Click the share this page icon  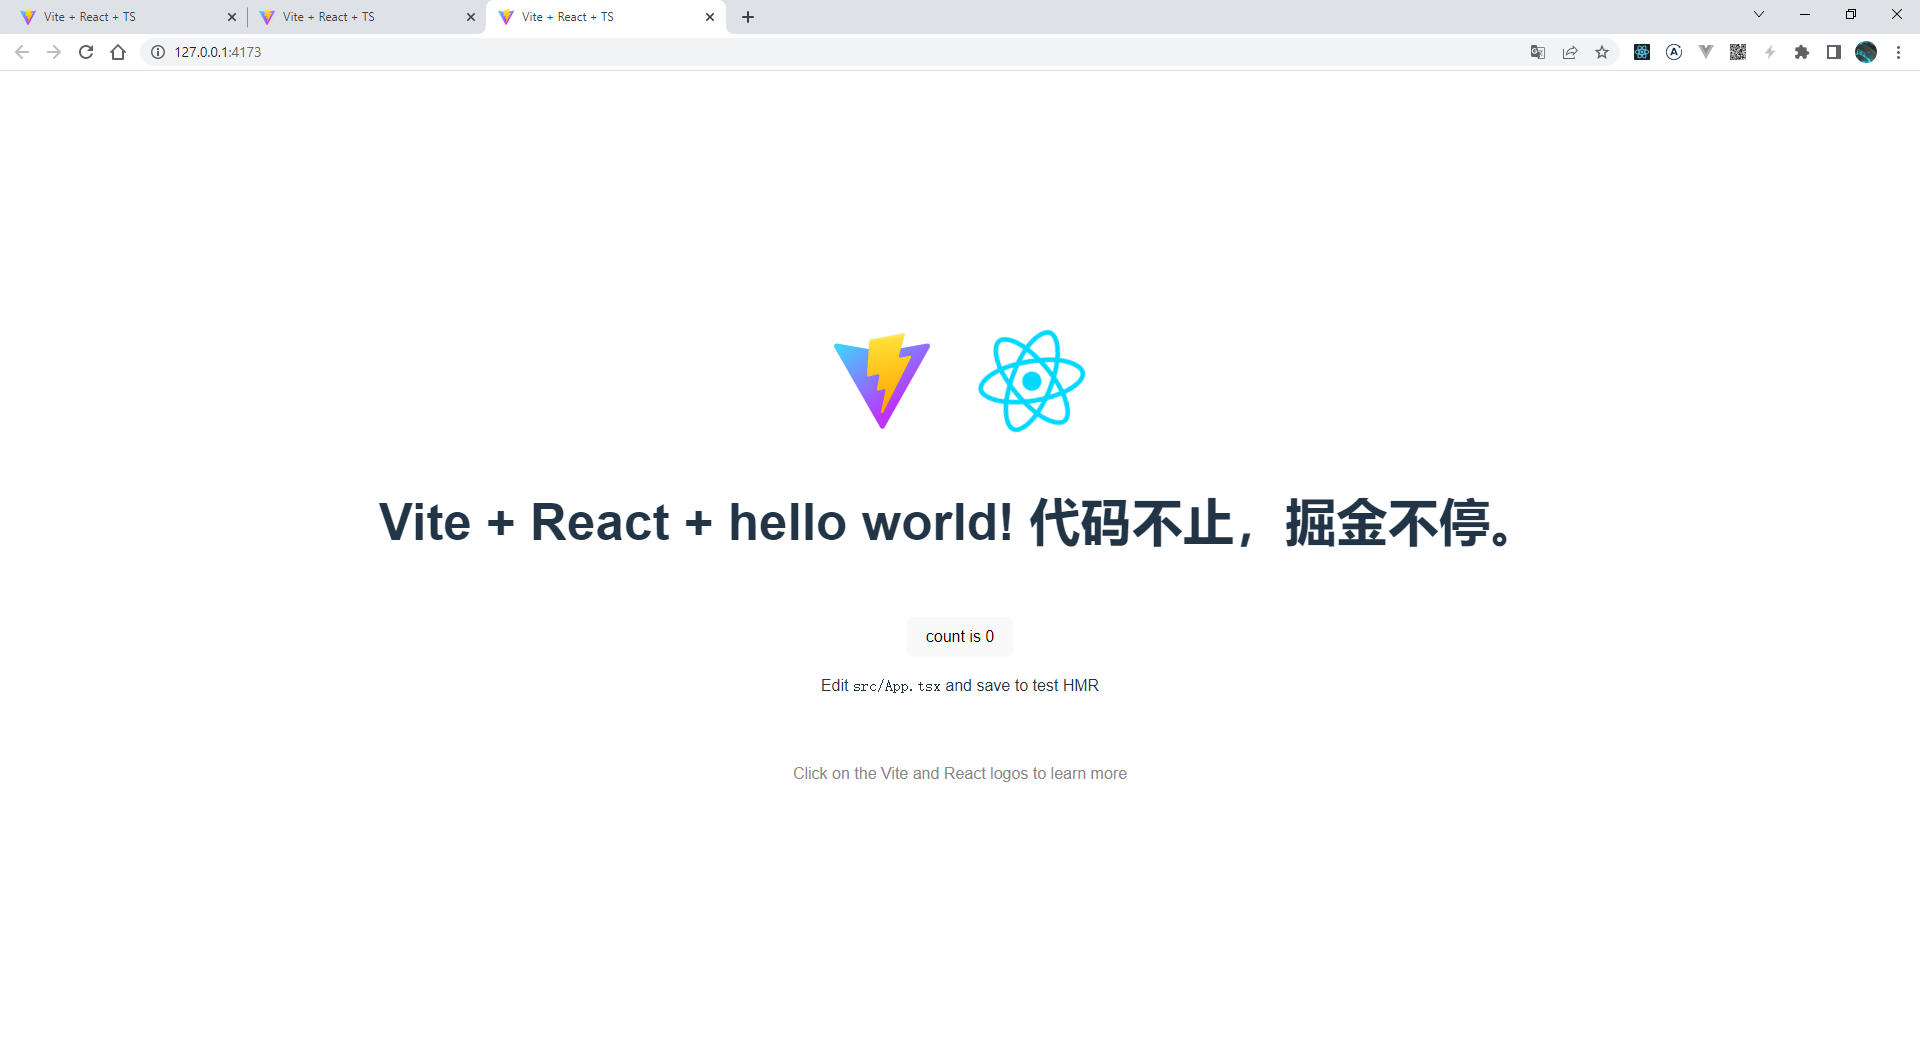tap(1570, 52)
